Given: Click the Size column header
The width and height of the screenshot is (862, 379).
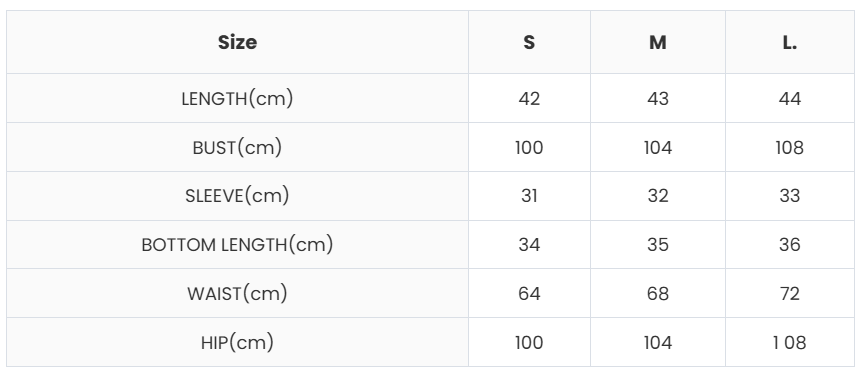Looking at the screenshot, I should pos(237,42).
